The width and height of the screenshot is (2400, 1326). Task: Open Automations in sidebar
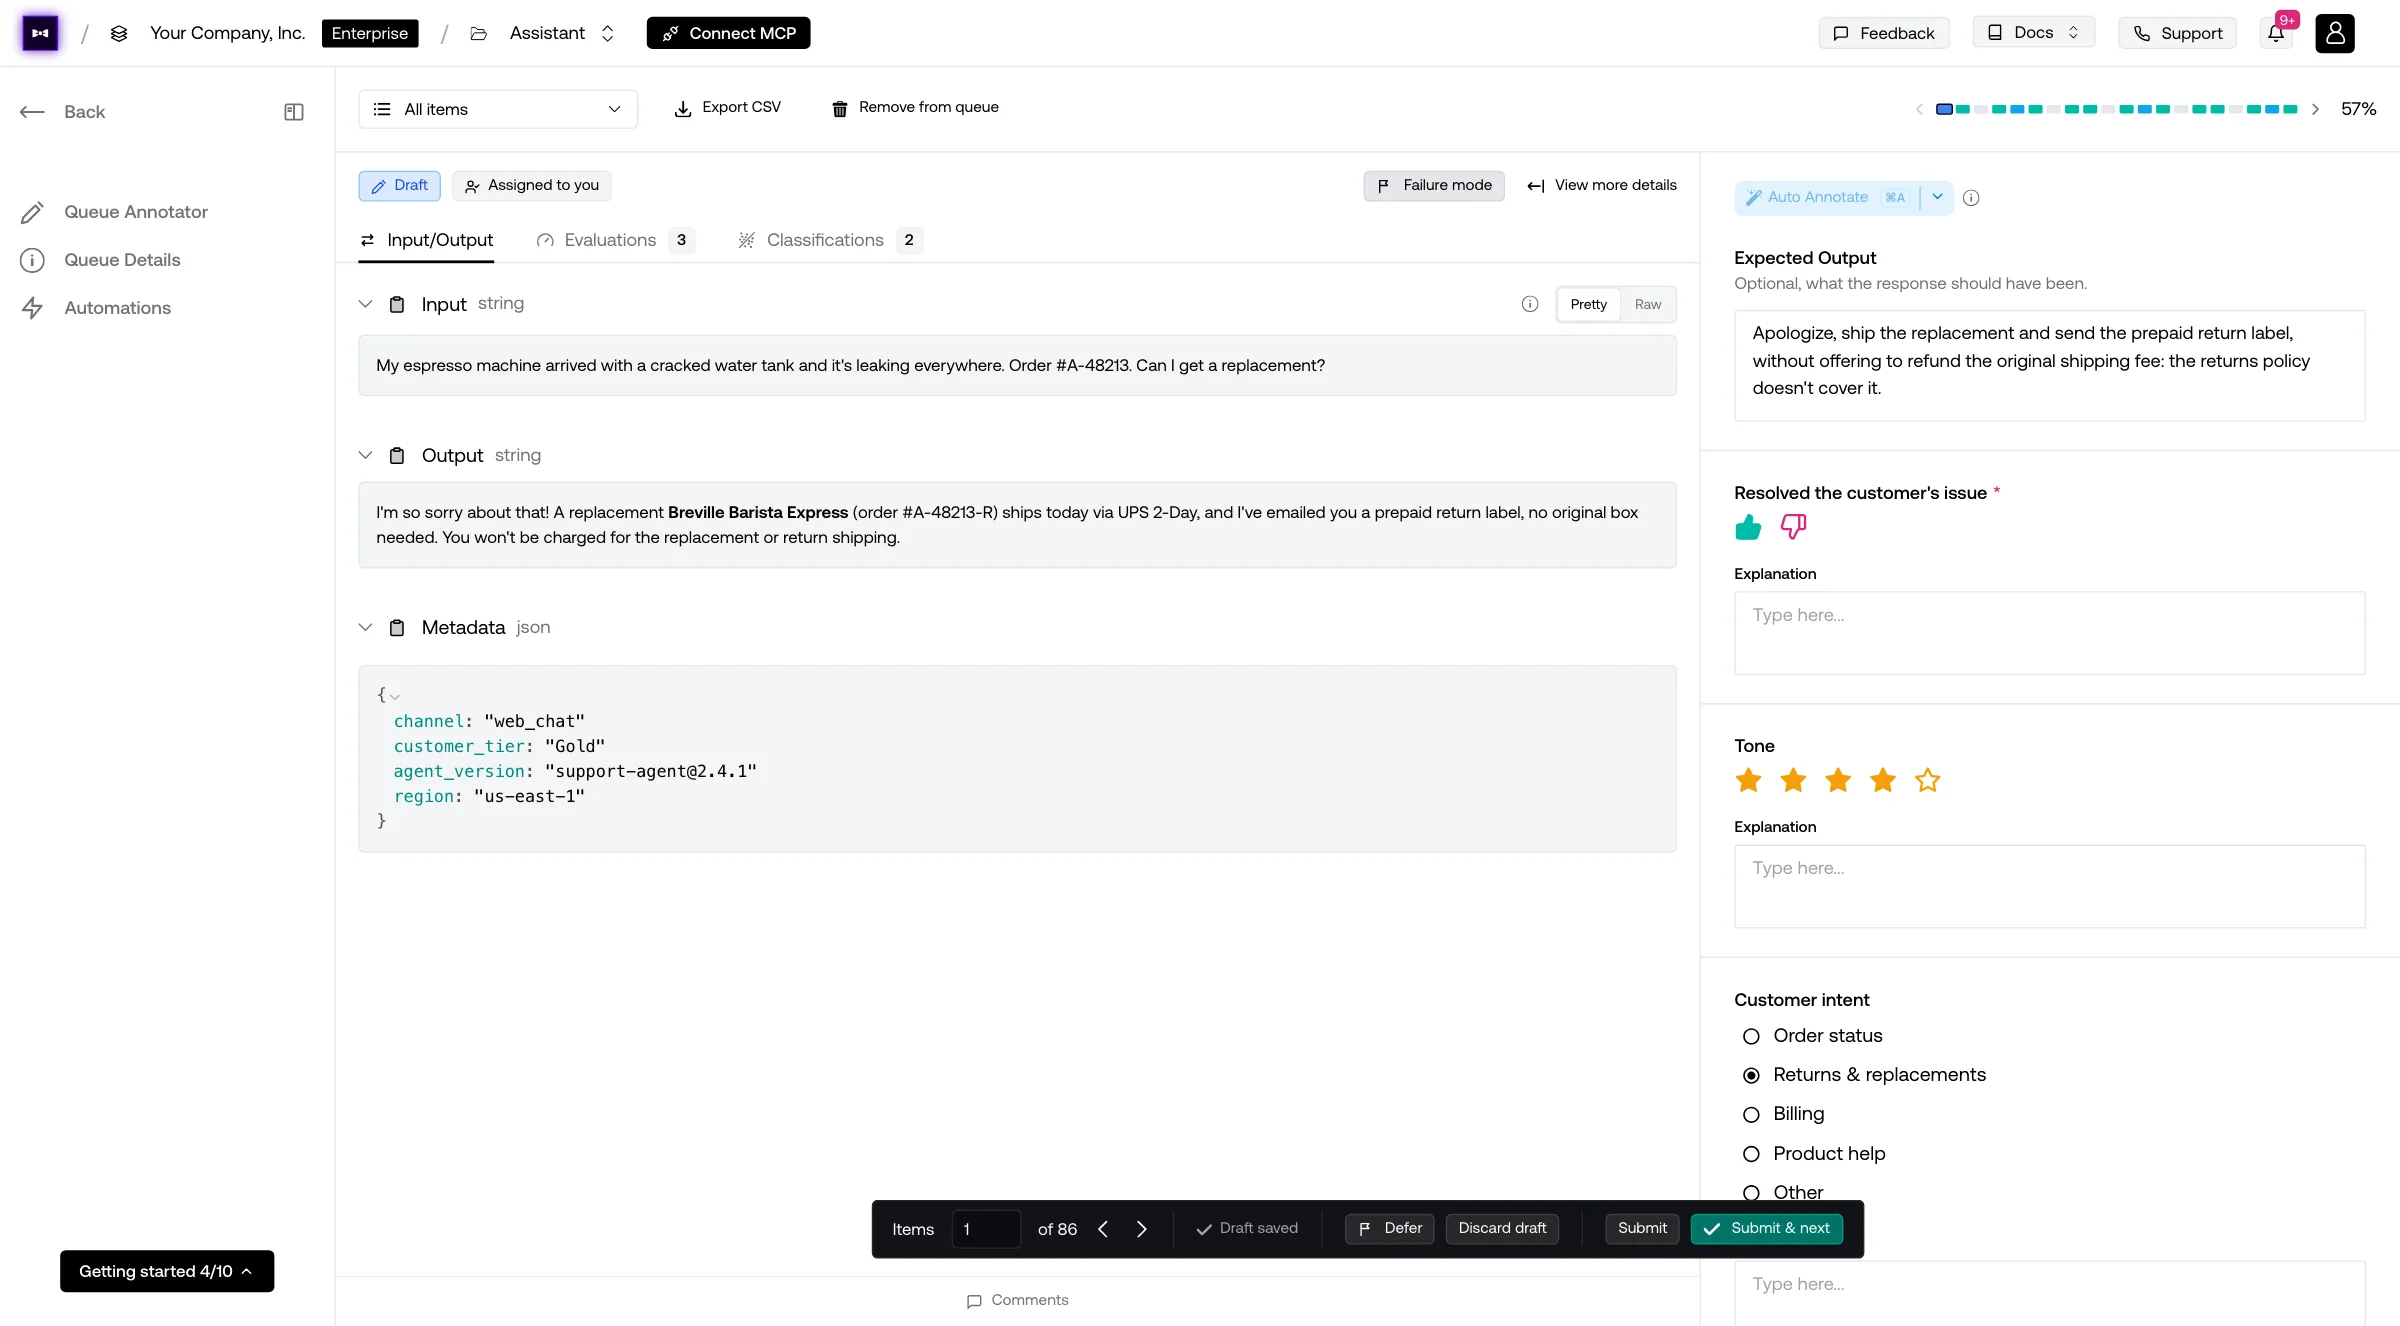[117, 308]
